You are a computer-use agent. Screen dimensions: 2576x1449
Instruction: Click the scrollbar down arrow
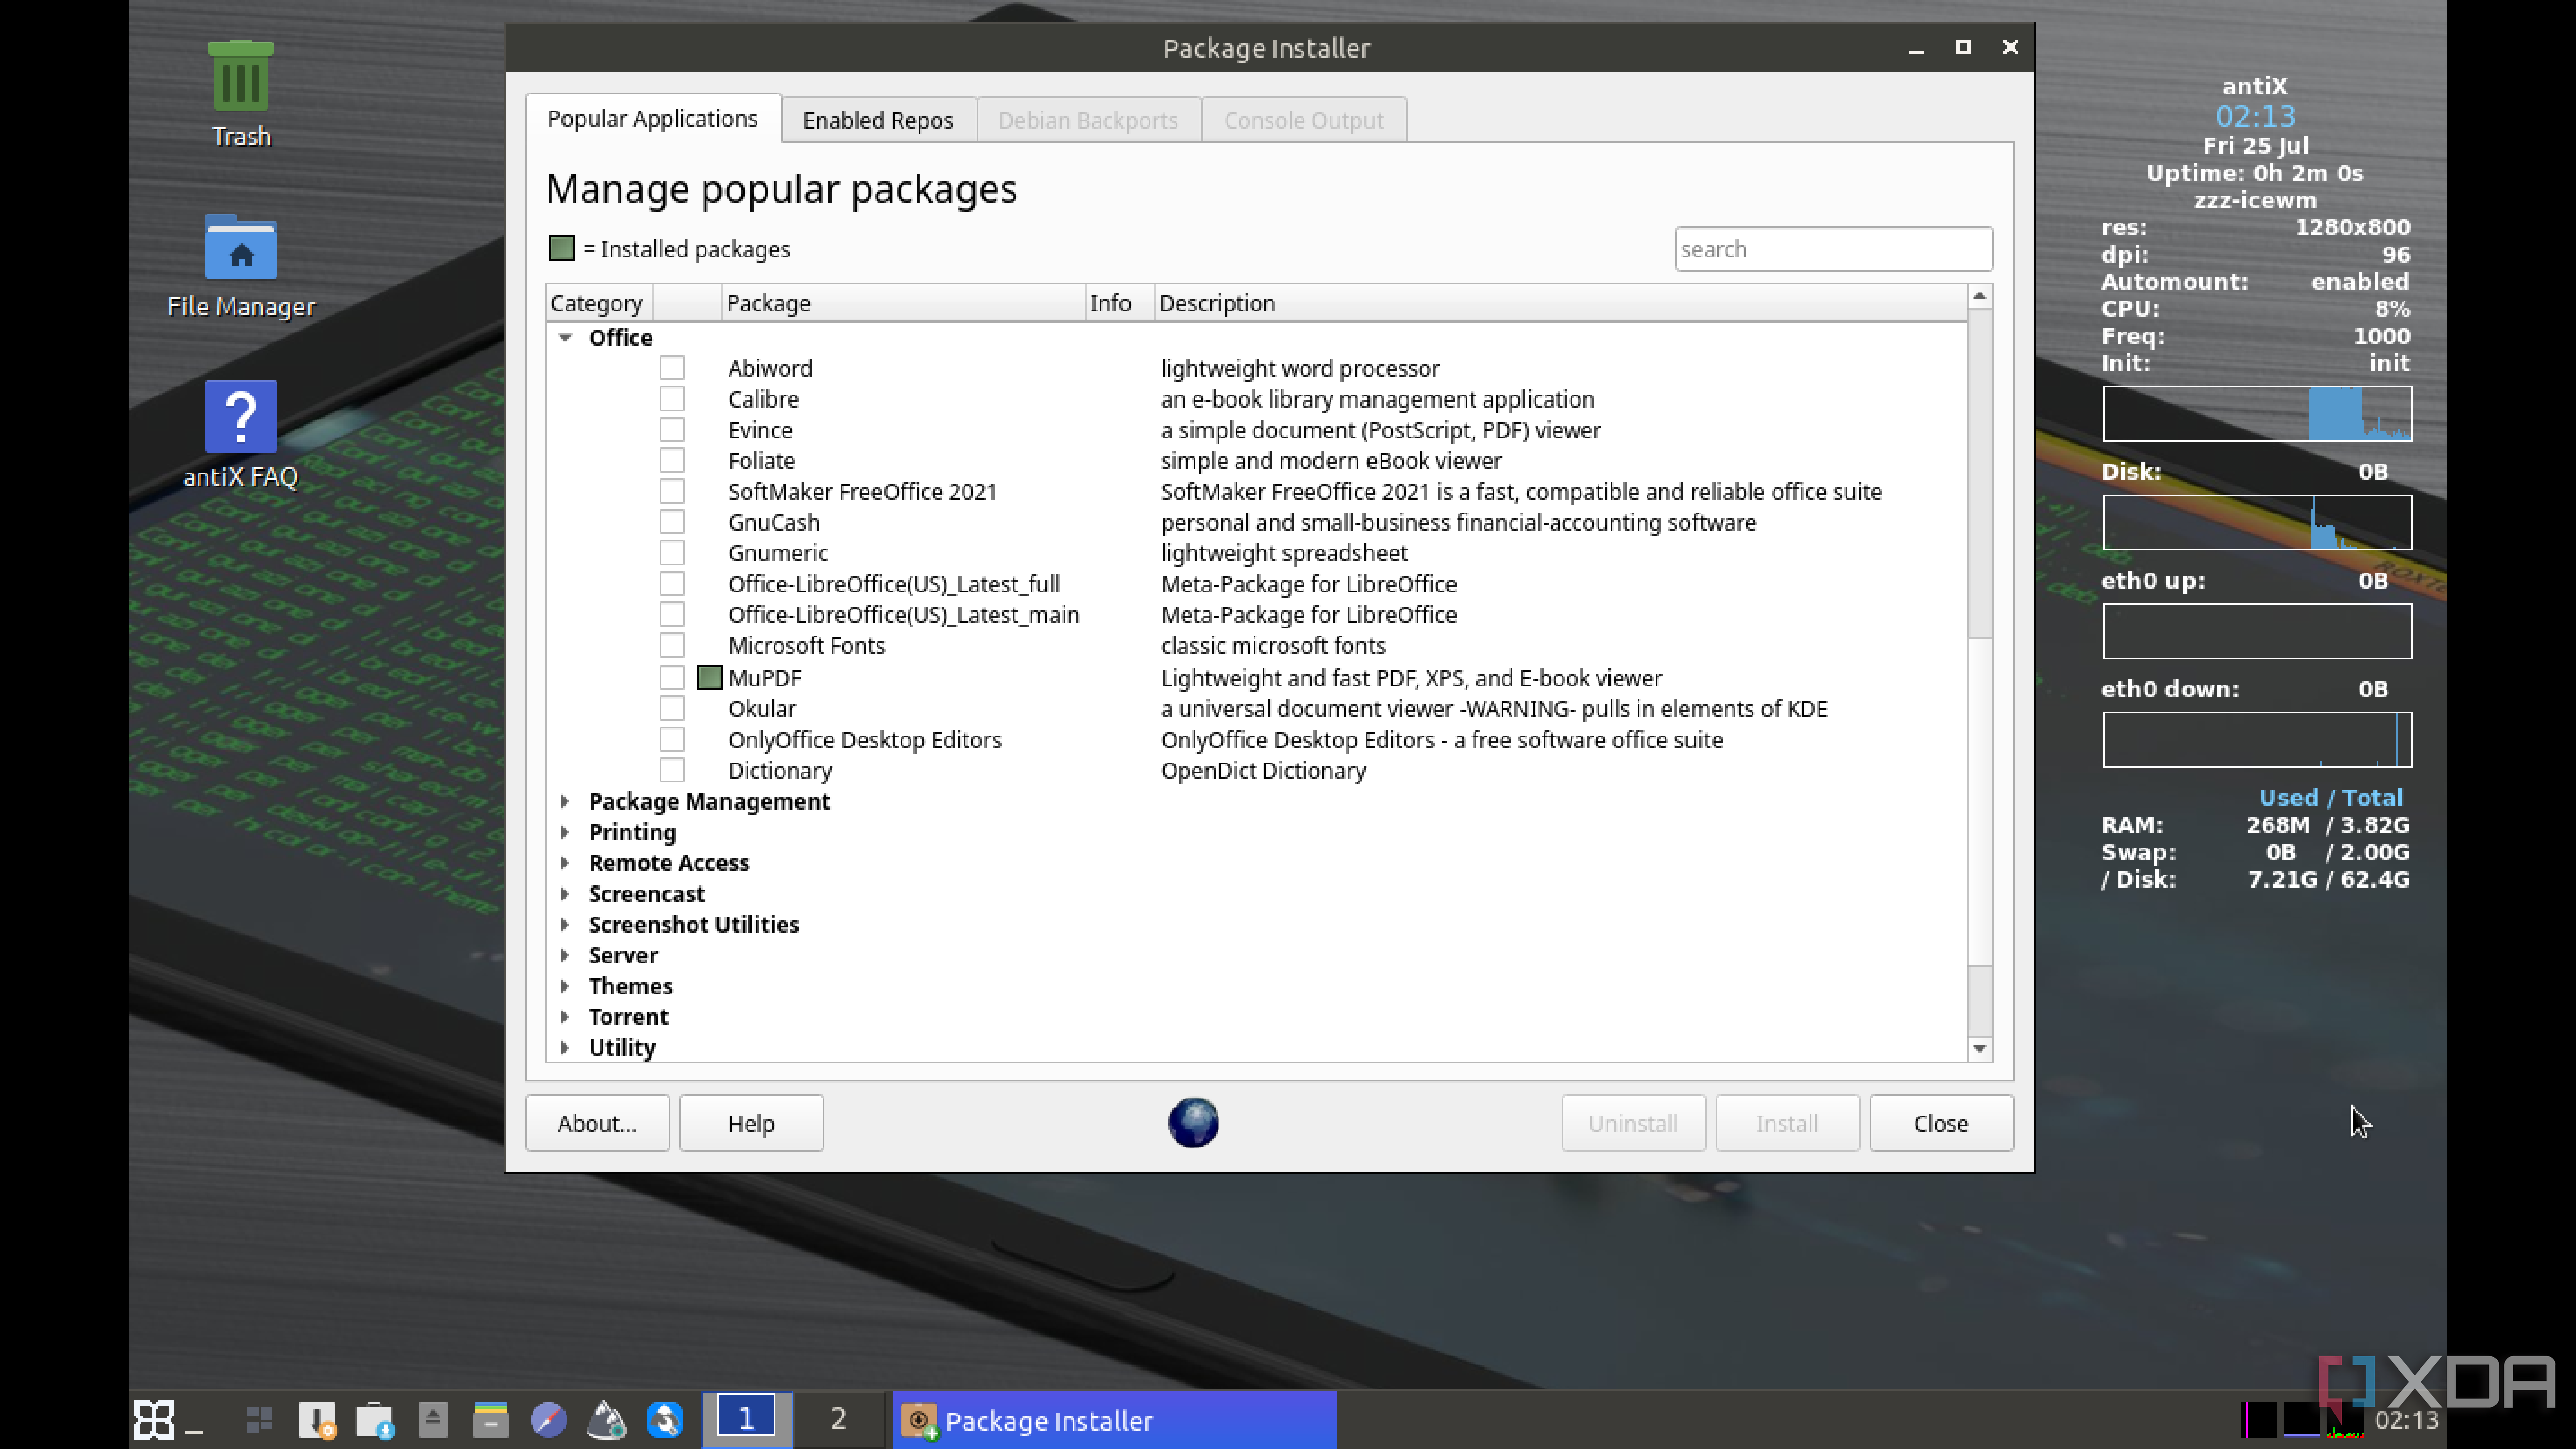pyautogui.click(x=1980, y=1048)
